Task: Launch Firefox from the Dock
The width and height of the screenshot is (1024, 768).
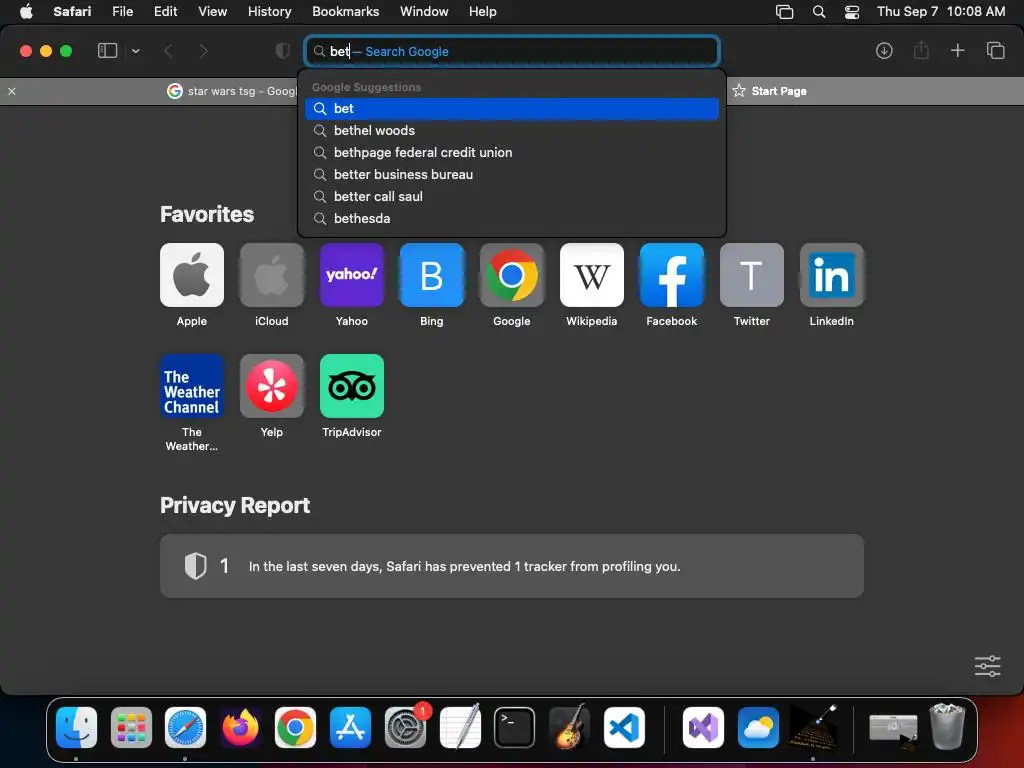Action: coord(240,727)
